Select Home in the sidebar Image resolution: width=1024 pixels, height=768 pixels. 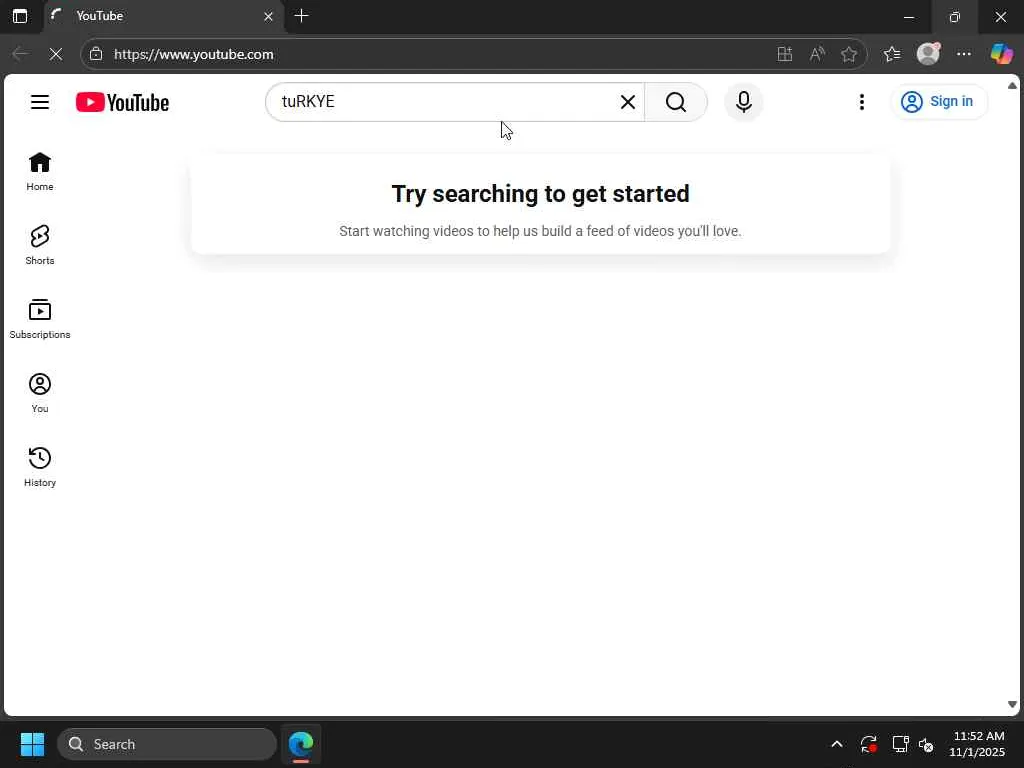[x=40, y=172]
